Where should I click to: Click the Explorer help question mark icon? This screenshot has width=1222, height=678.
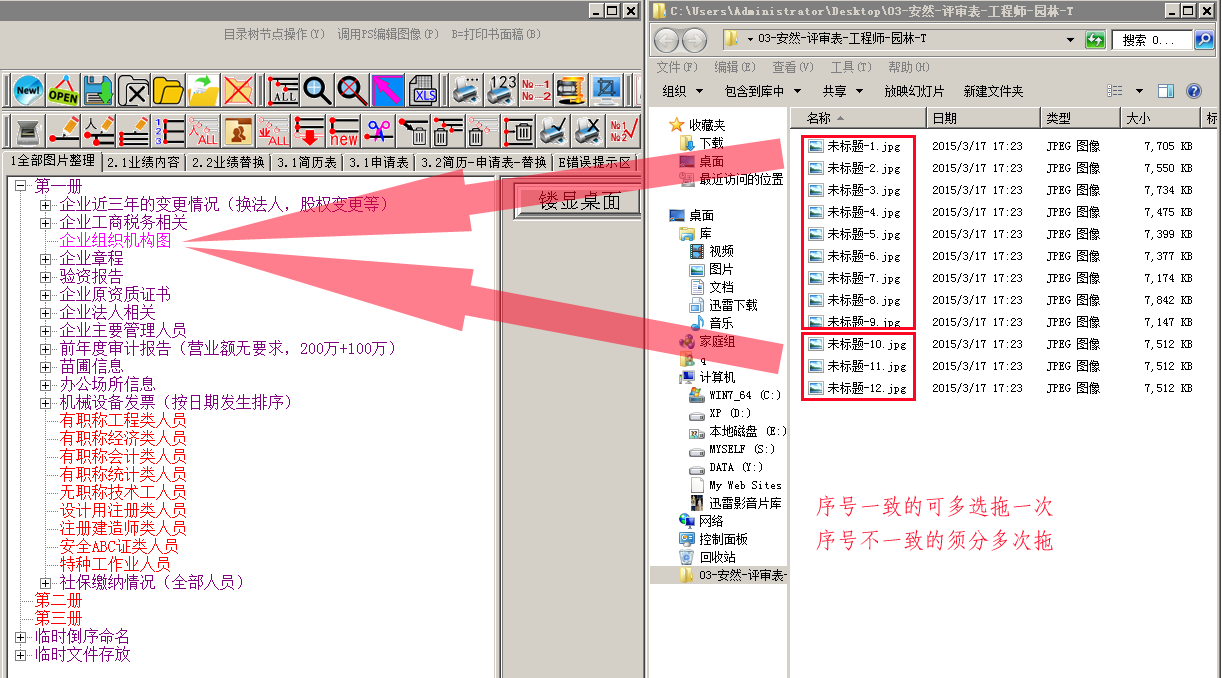pos(1193,91)
